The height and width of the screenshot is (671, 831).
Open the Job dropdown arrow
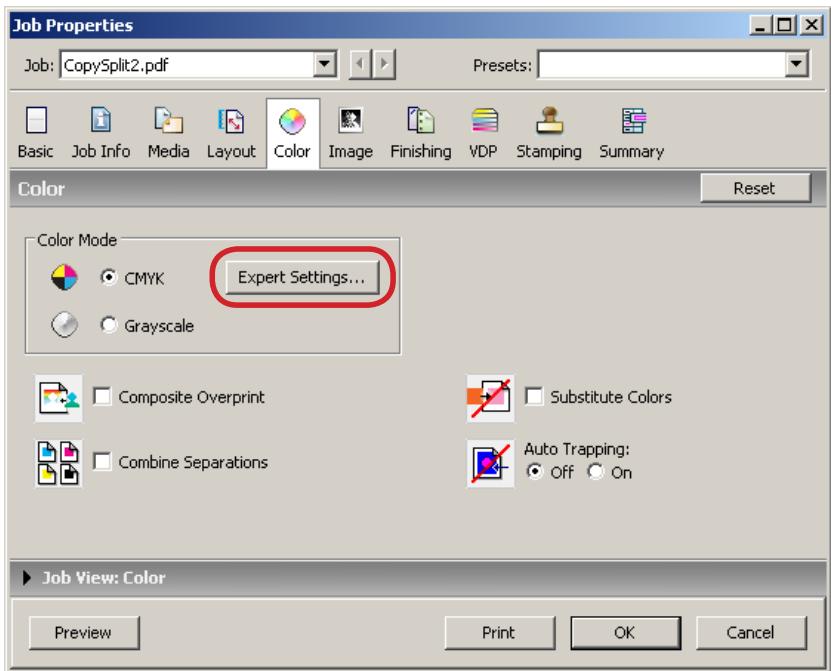[324, 65]
